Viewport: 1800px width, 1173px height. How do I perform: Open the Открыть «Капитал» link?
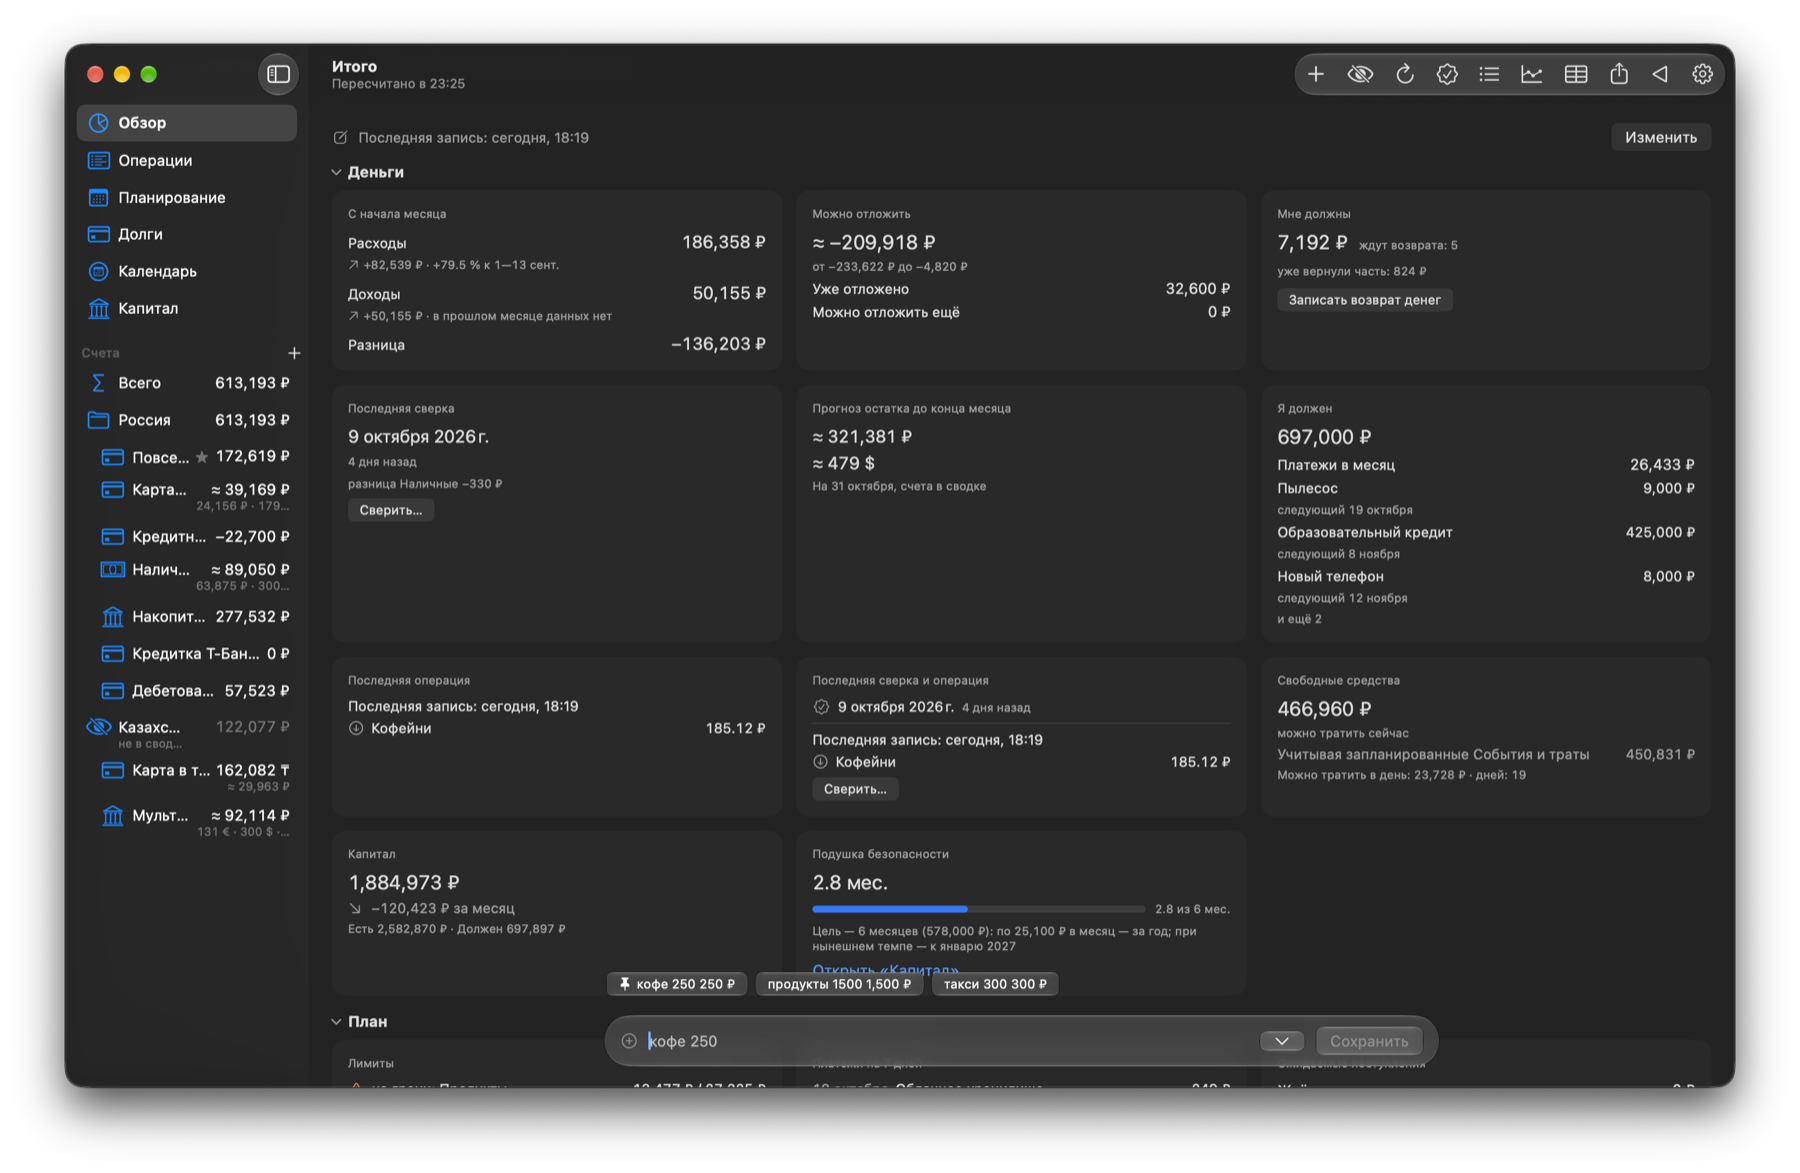click(885, 969)
